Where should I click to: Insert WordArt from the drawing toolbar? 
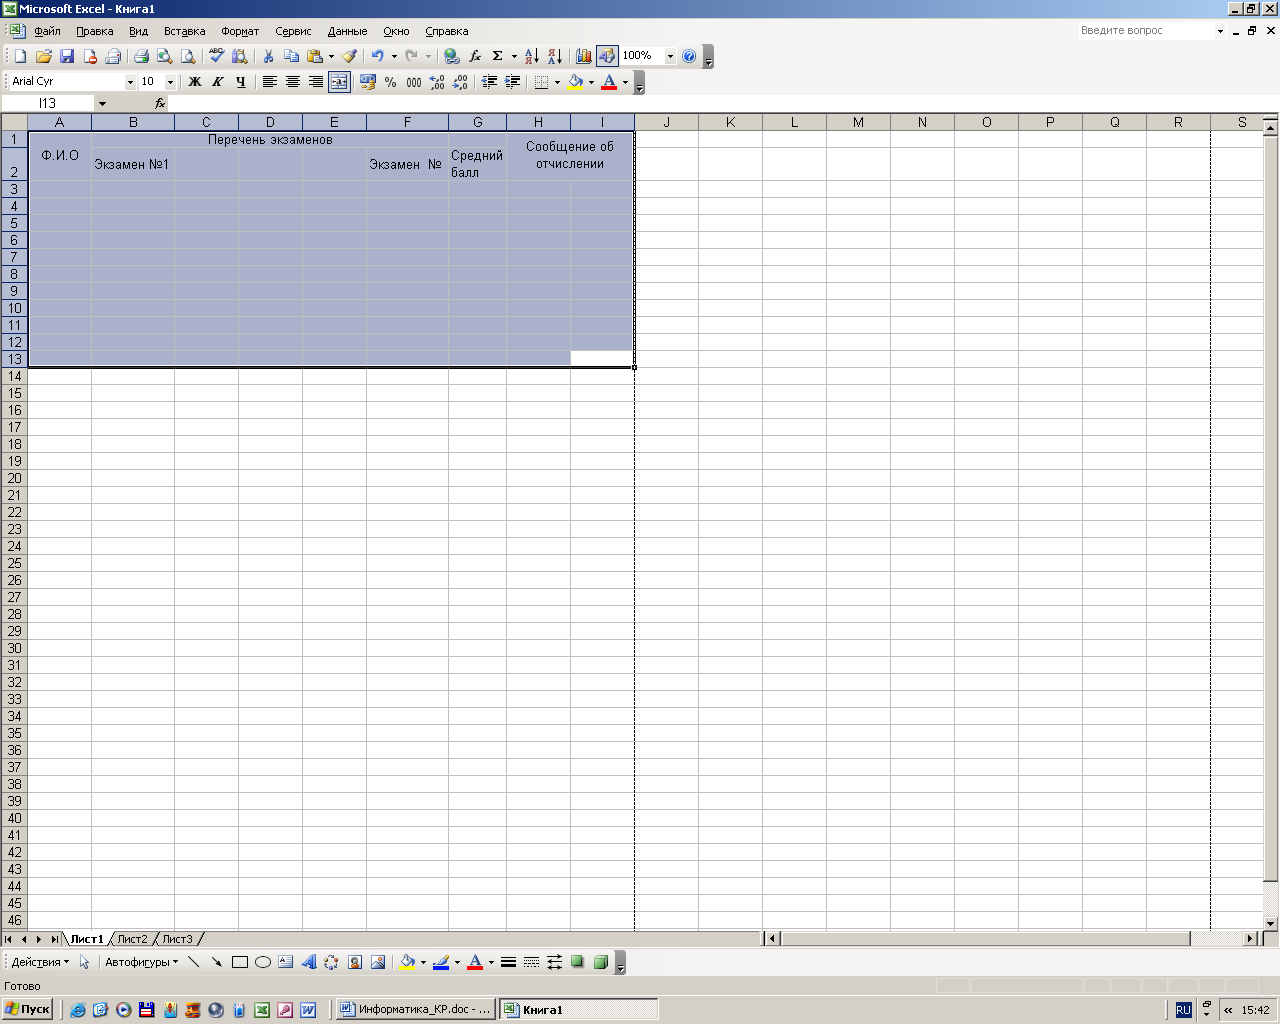[x=309, y=962]
